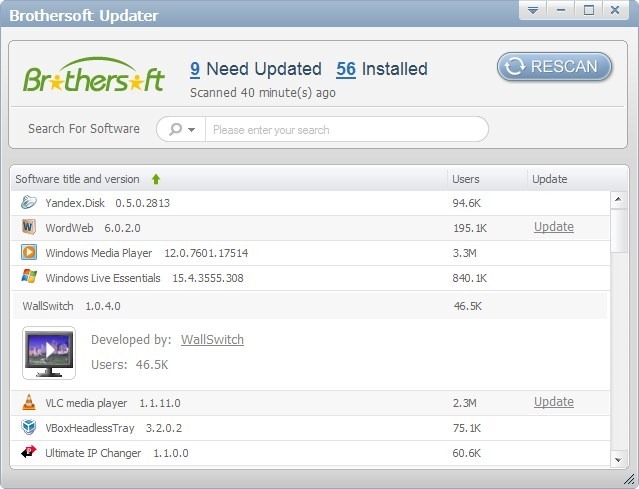Click the VLC media player cone icon
This screenshot has height=489, width=639.
29,402
